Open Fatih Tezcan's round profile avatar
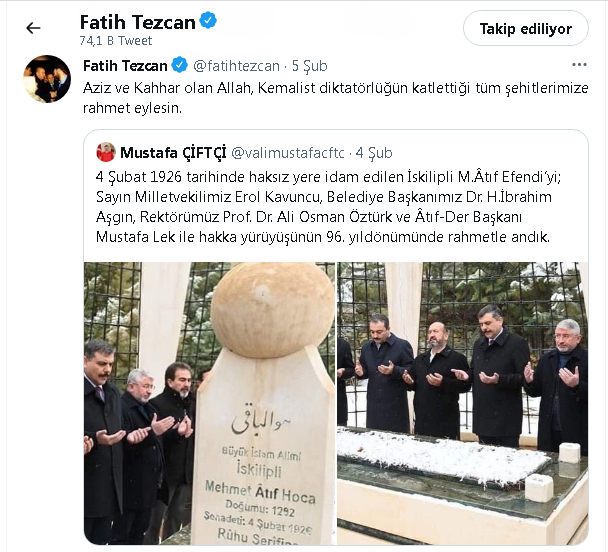Image resolution: width=608 pixels, height=552 pixels. pyautogui.click(x=47, y=79)
